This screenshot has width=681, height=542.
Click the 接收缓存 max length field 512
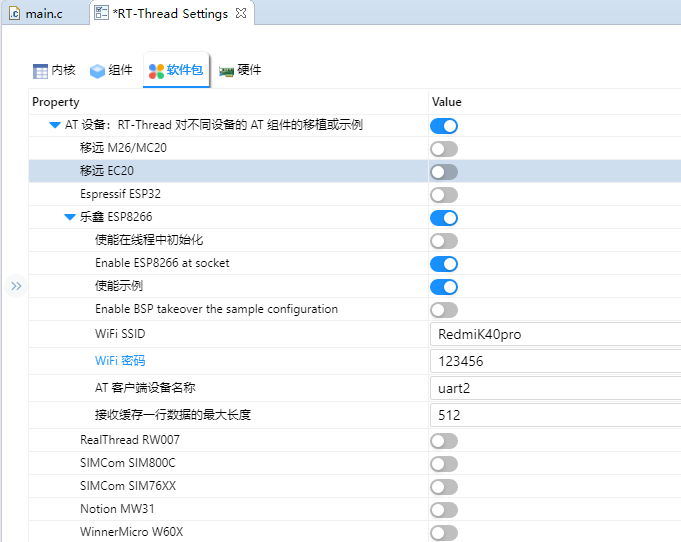click(x=555, y=415)
